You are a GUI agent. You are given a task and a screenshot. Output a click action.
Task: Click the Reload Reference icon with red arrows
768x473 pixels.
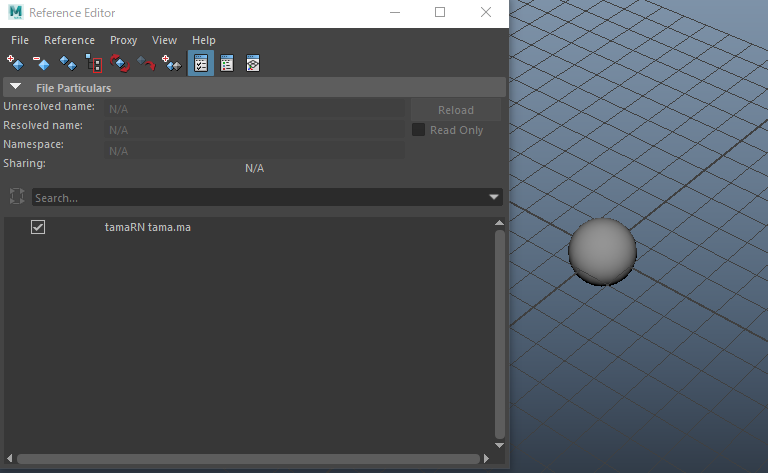(x=120, y=63)
